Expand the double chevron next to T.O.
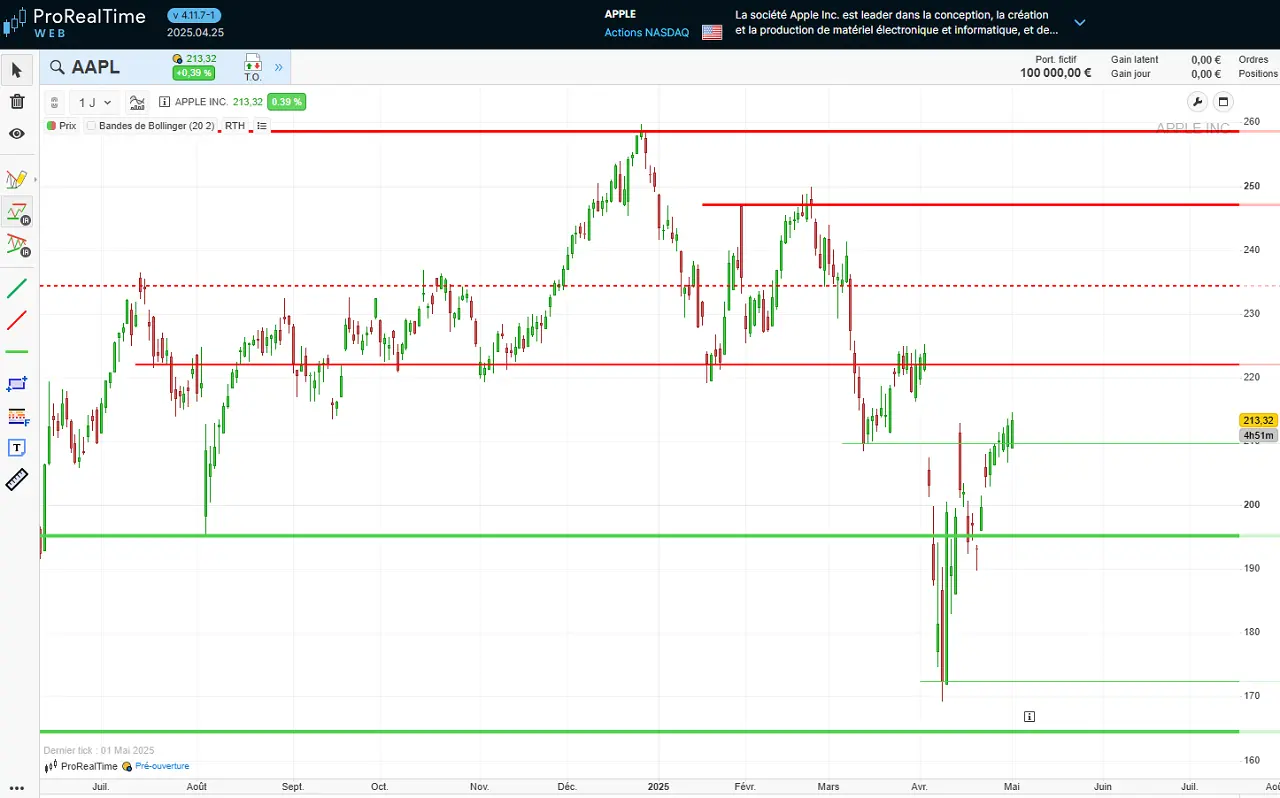This screenshot has width=1280, height=798. [278, 68]
